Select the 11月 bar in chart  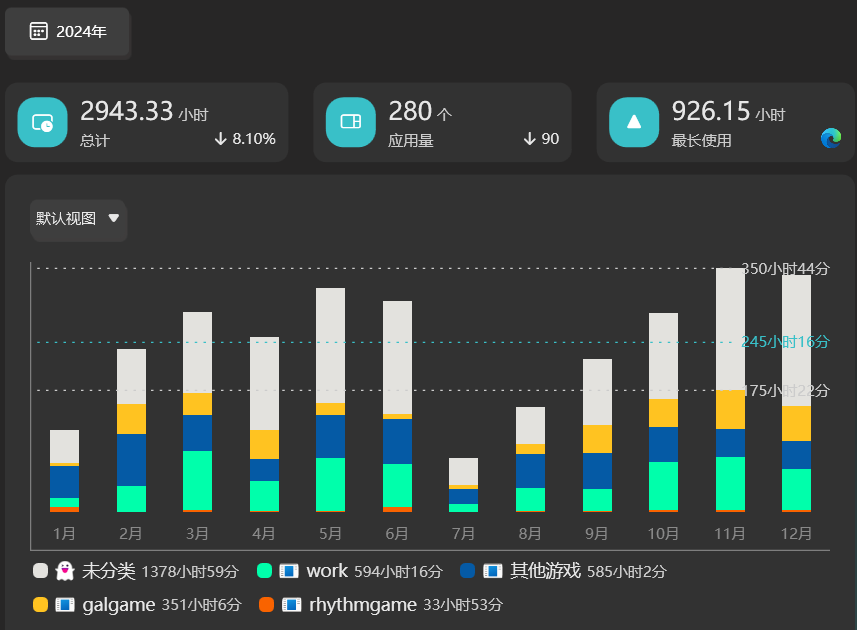[730, 390]
